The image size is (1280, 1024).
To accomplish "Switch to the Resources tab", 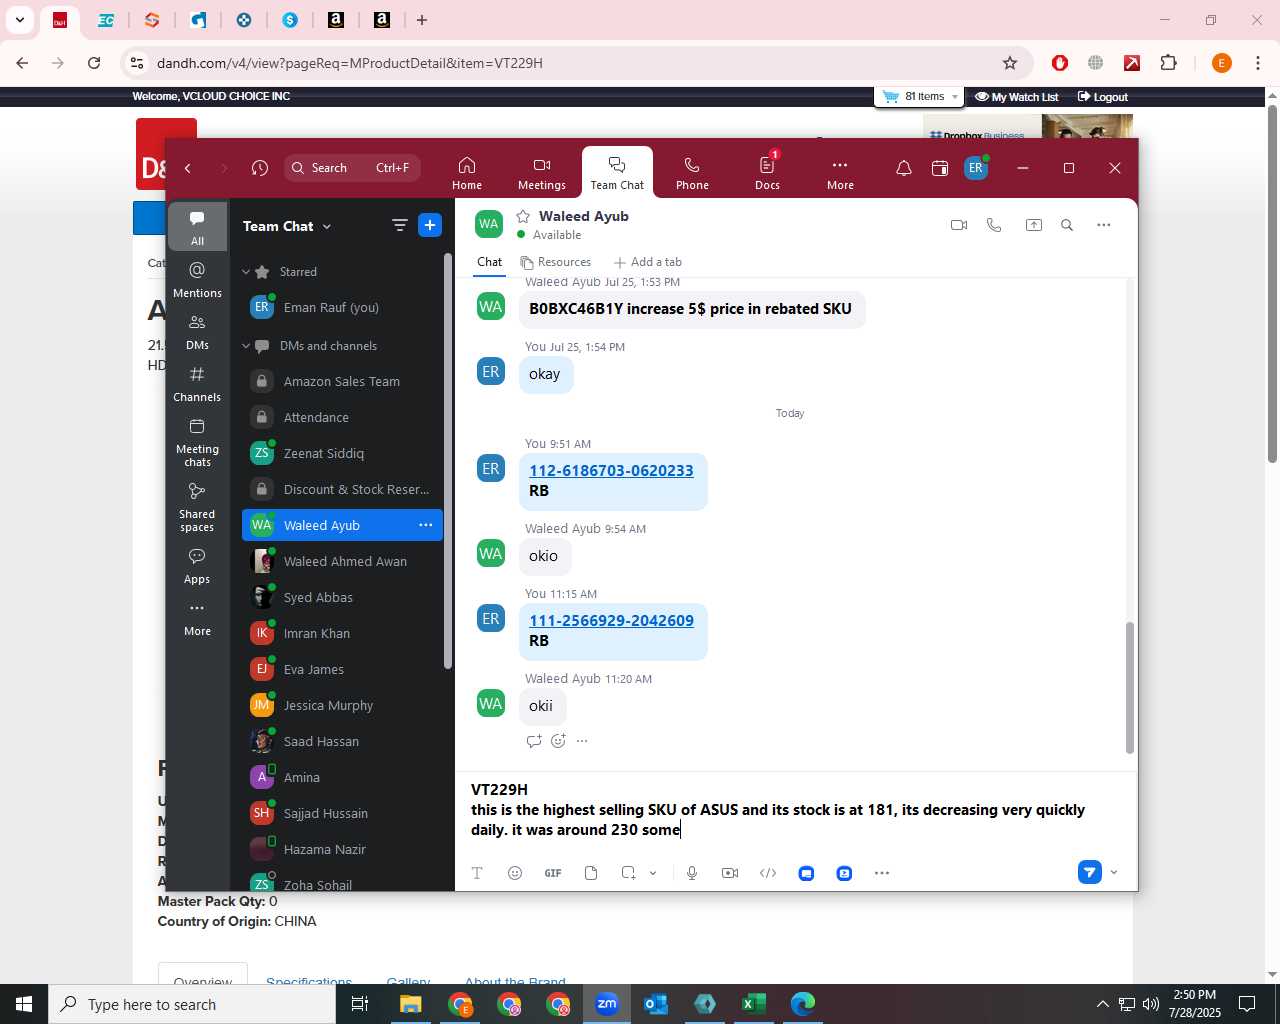I will point(555,262).
